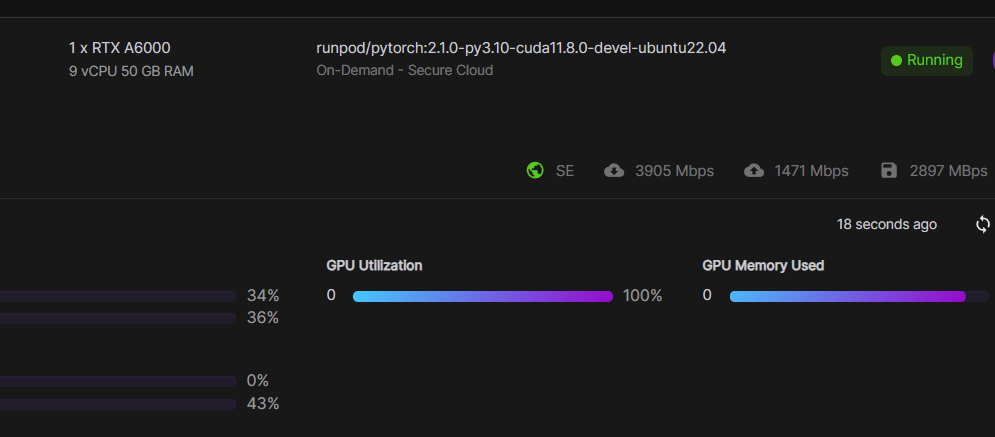This screenshot has width=995, height=437.
Task: Select the runpod/pytorch image name text
Action: [520, 48]
